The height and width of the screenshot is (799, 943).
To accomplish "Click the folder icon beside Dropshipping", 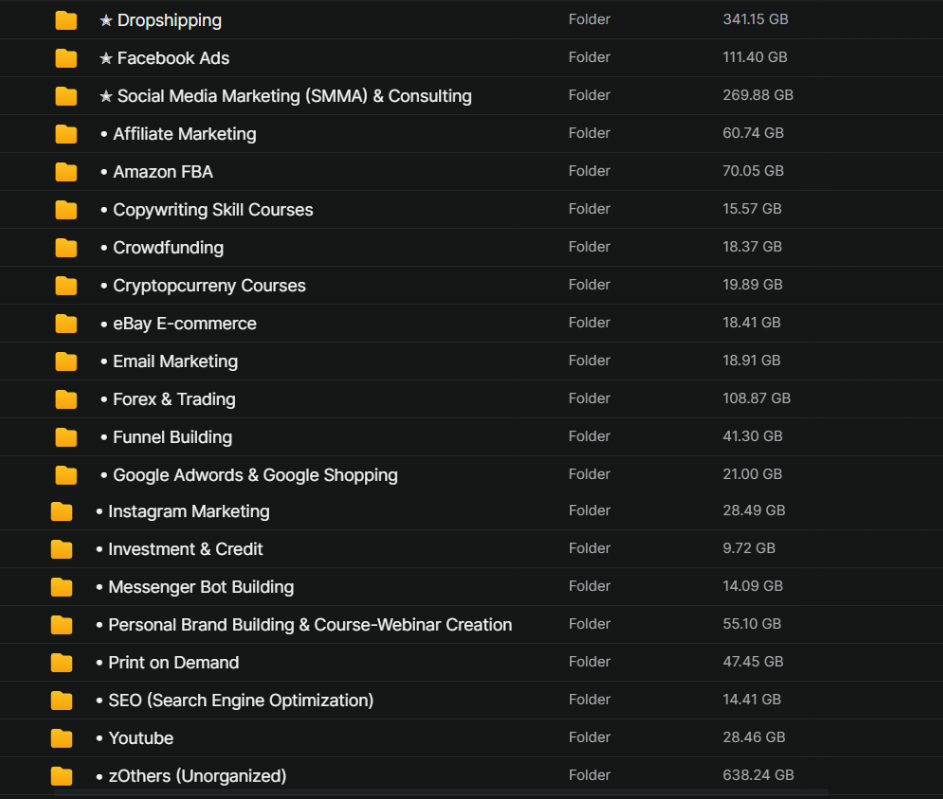I will pyautogui.click(x=66, y=21).
